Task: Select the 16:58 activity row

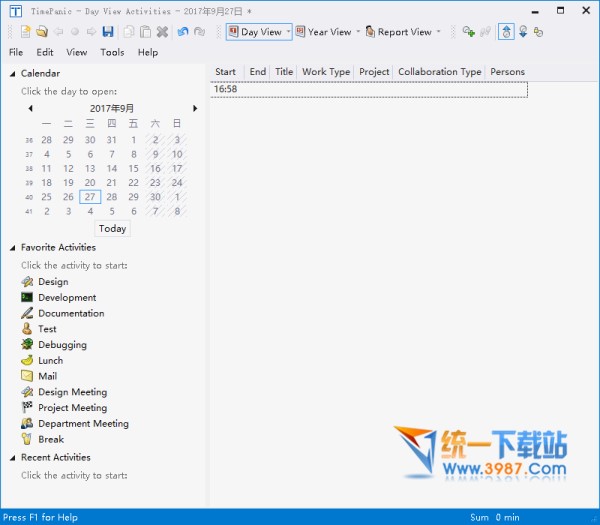Action: click(x=369, y=90)
